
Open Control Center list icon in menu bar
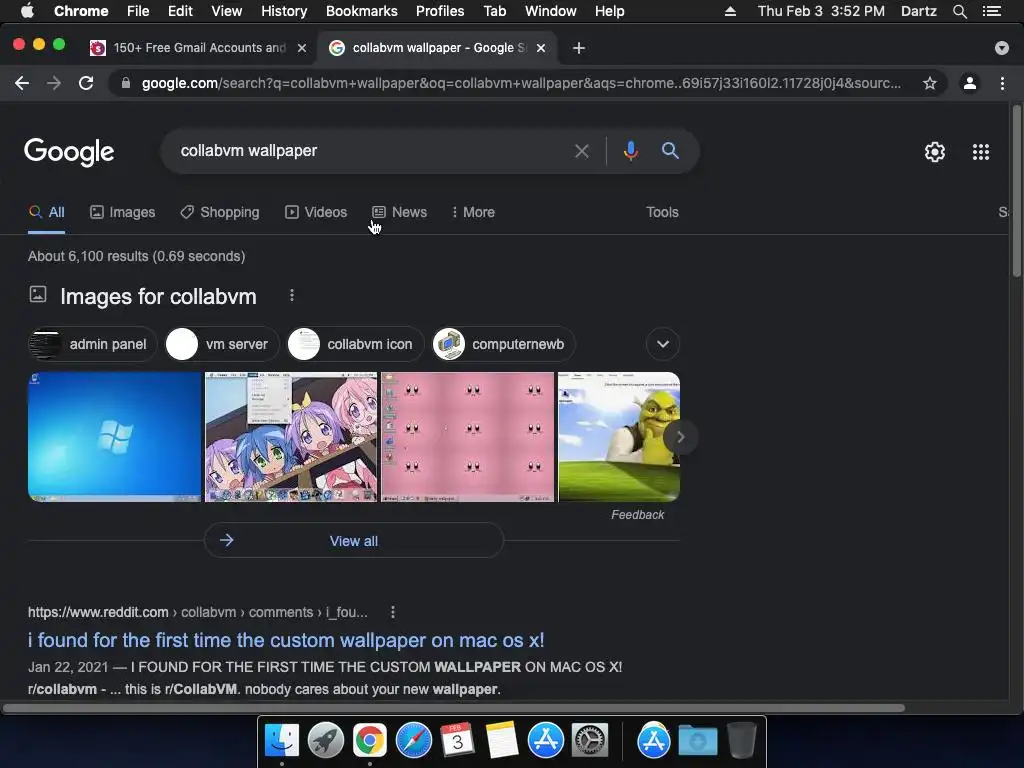click(x=992, y=11)
